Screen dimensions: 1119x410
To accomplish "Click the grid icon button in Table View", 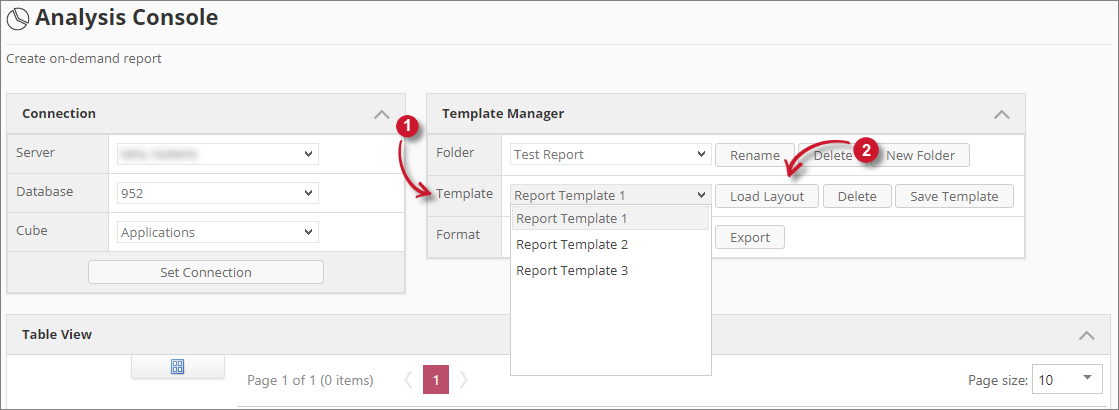I will click(177, 367).
